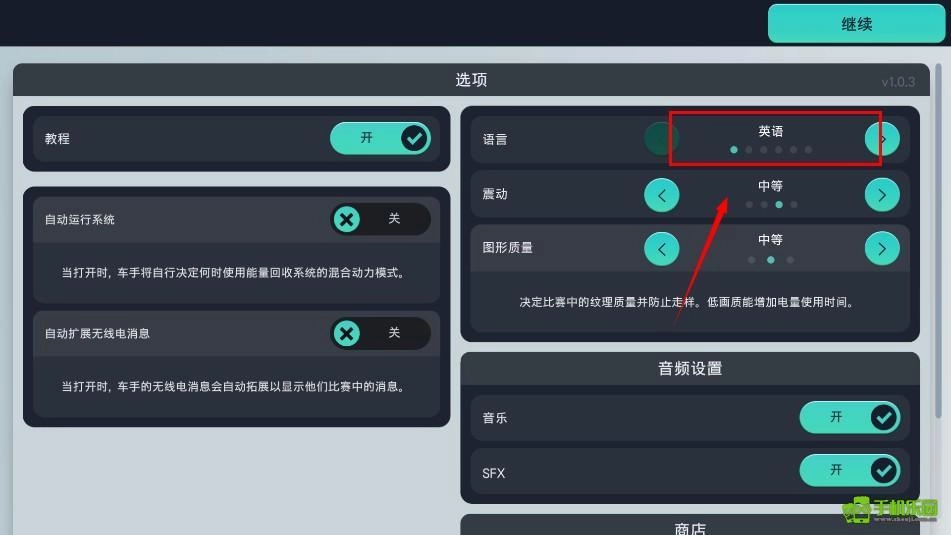Select the last dot under 图形质量
Screen dimensions: 951x535
tap(790, 260)
